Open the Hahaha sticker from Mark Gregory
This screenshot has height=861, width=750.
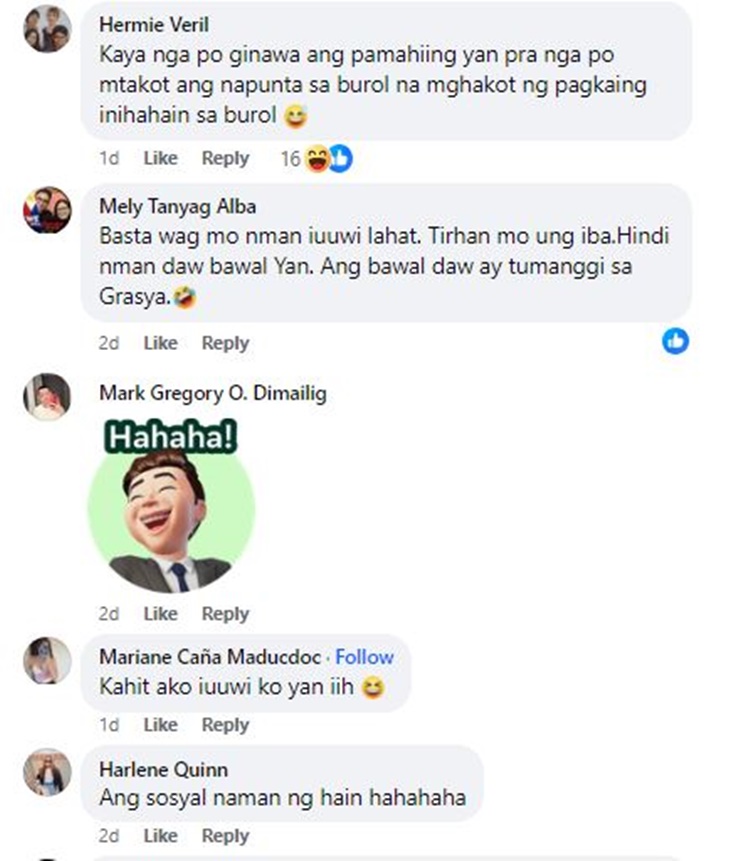171,506
